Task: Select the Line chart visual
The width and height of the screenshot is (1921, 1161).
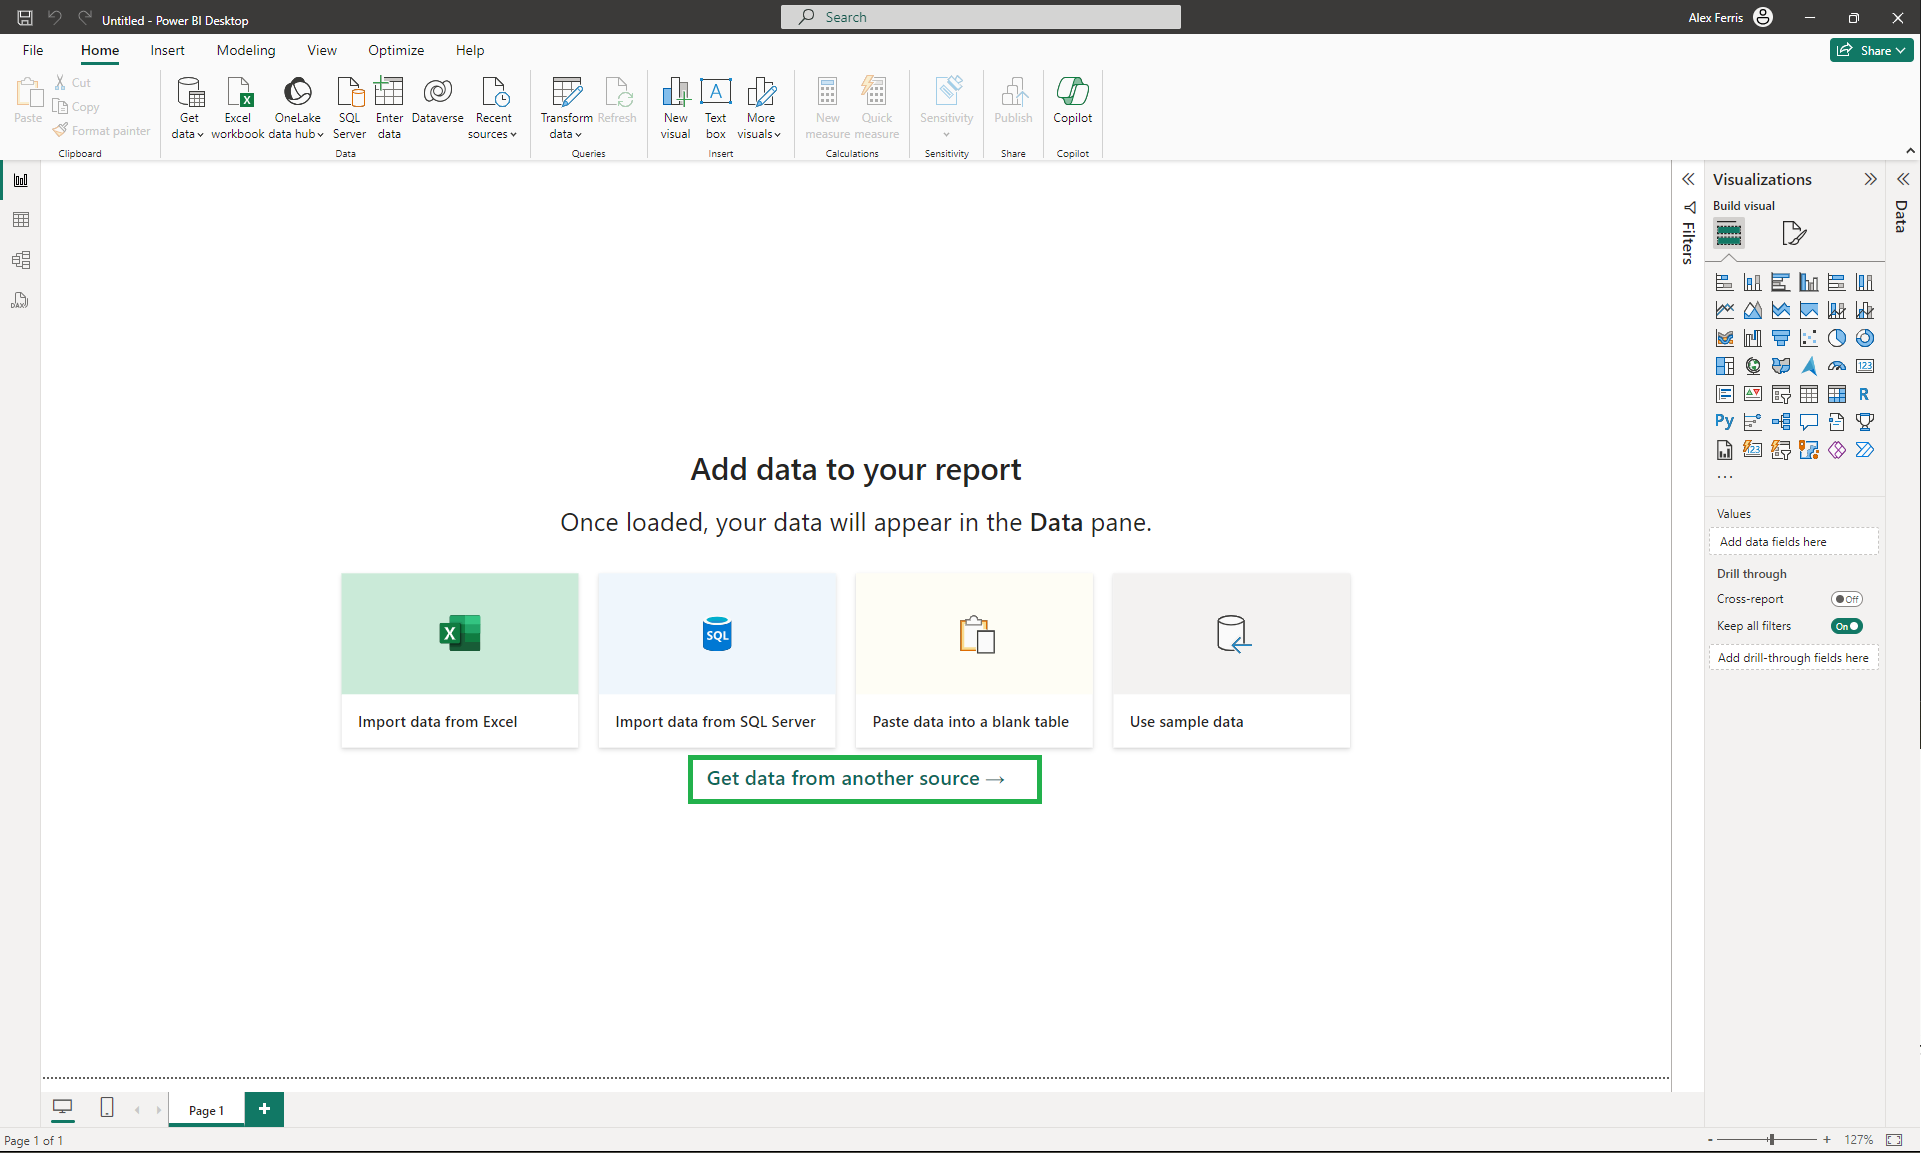Action: coord(1724,310)
